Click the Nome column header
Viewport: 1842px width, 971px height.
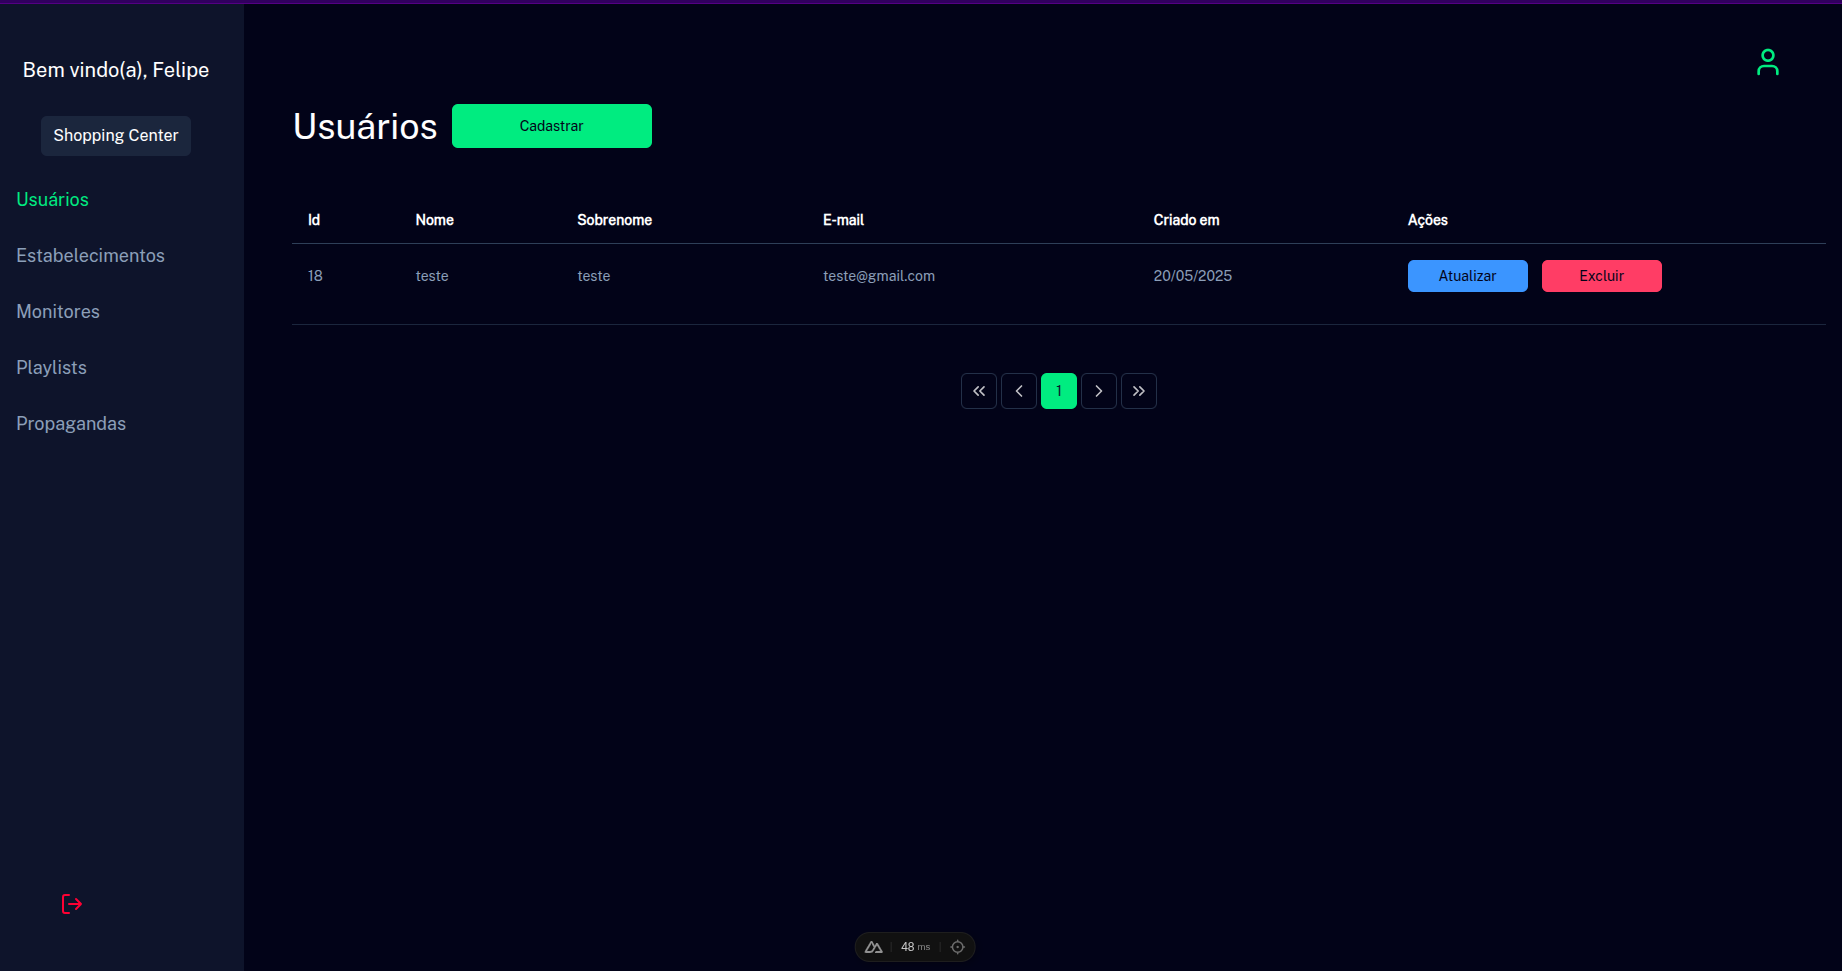coord(435,220)
